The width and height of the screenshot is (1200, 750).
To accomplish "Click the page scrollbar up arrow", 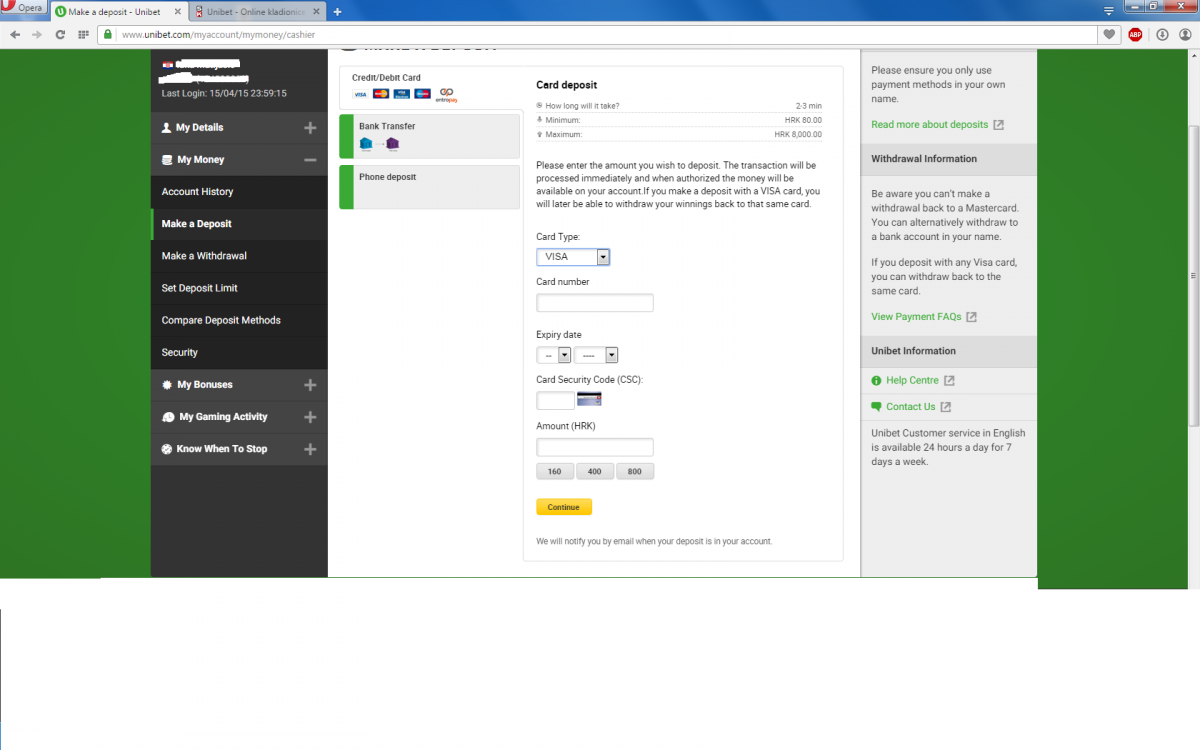I will pos(1193,56).
